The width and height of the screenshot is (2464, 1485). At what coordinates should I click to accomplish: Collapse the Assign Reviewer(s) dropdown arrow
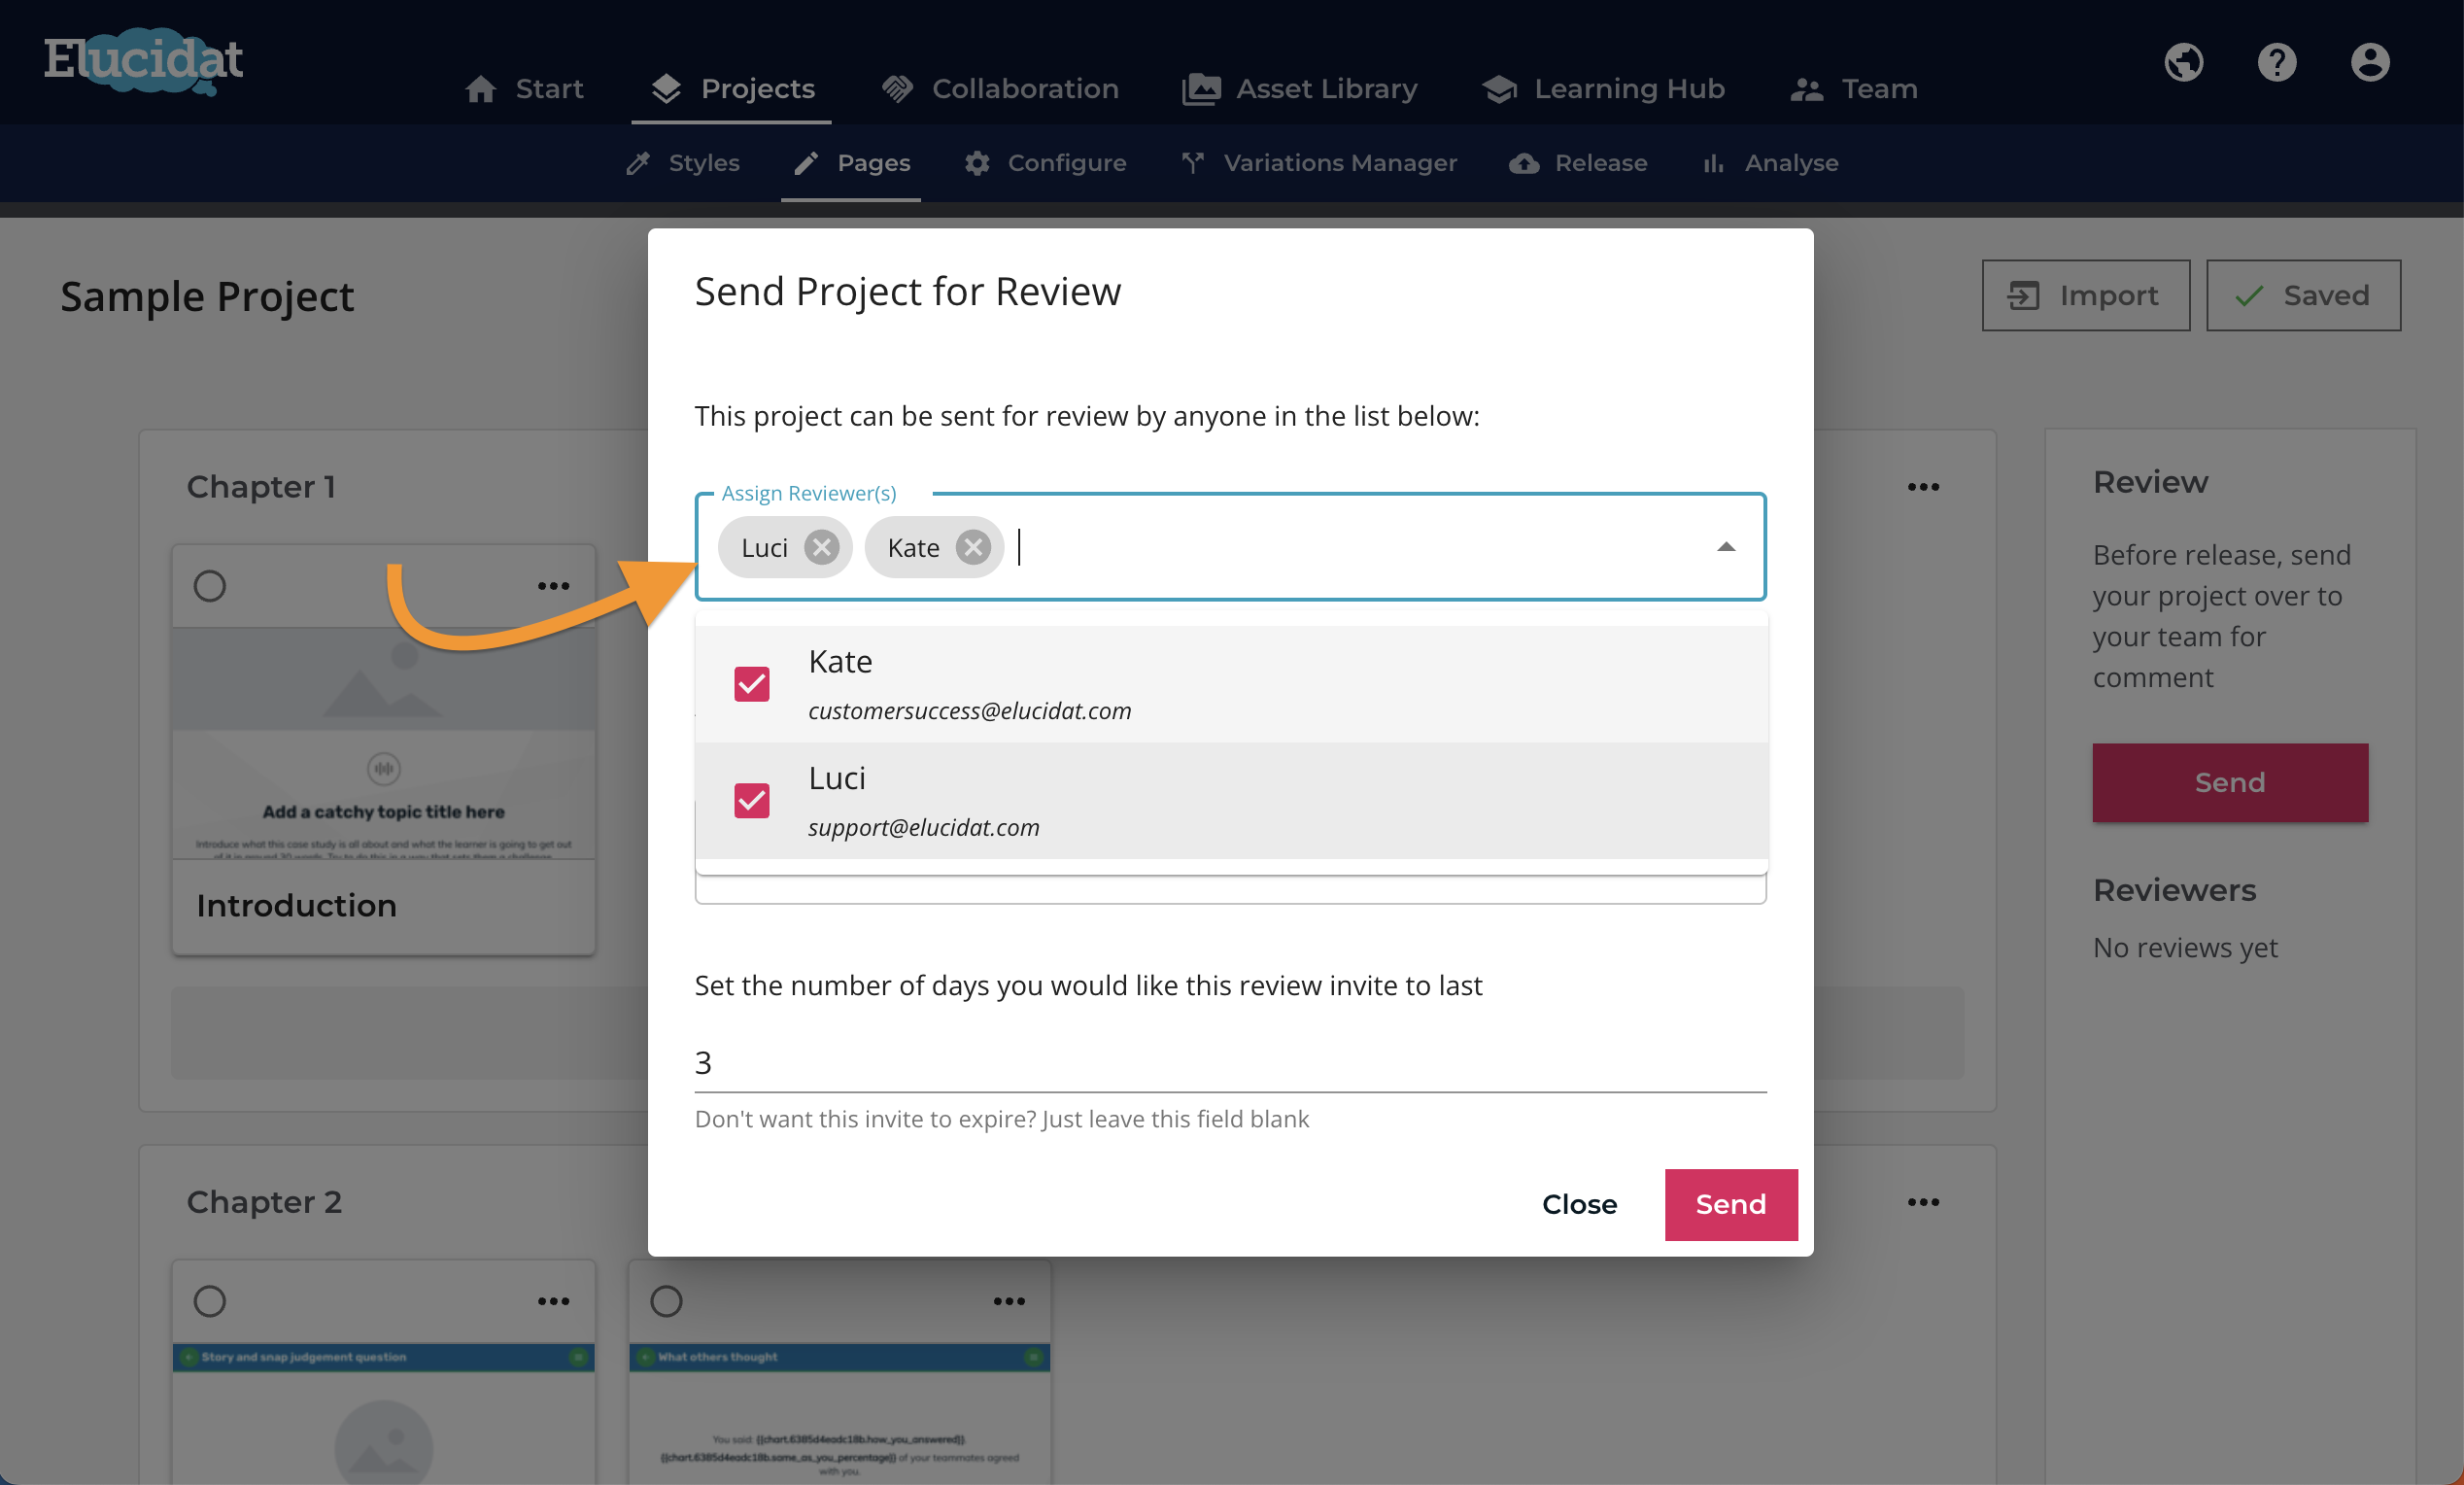point(1726,547)
